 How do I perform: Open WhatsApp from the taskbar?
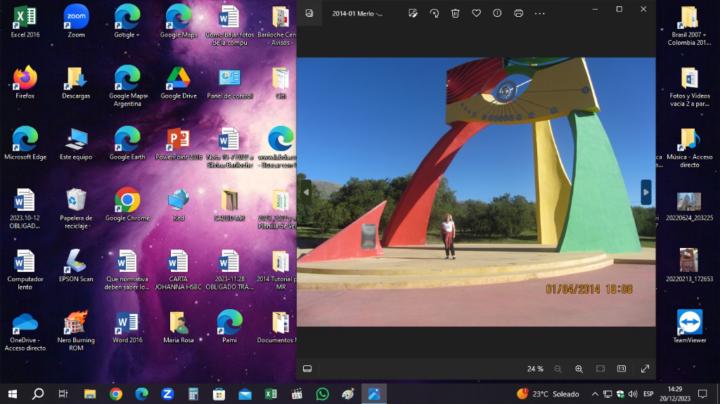[322, 394]
